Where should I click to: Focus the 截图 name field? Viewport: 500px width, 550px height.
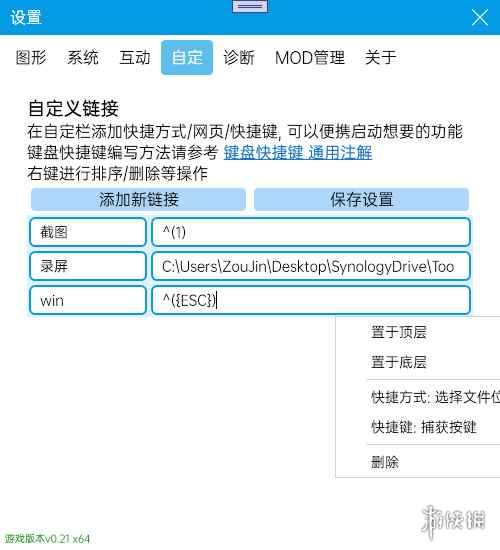click(x=88, y=232)
